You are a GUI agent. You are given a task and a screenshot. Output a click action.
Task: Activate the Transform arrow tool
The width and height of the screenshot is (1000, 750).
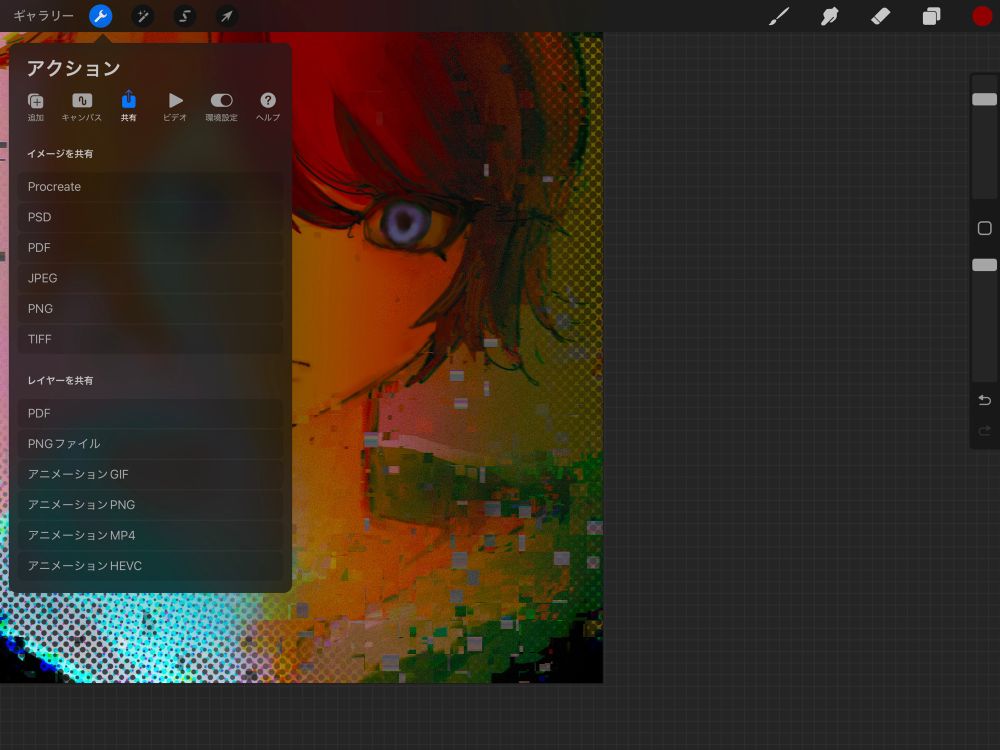coord(226,16)
